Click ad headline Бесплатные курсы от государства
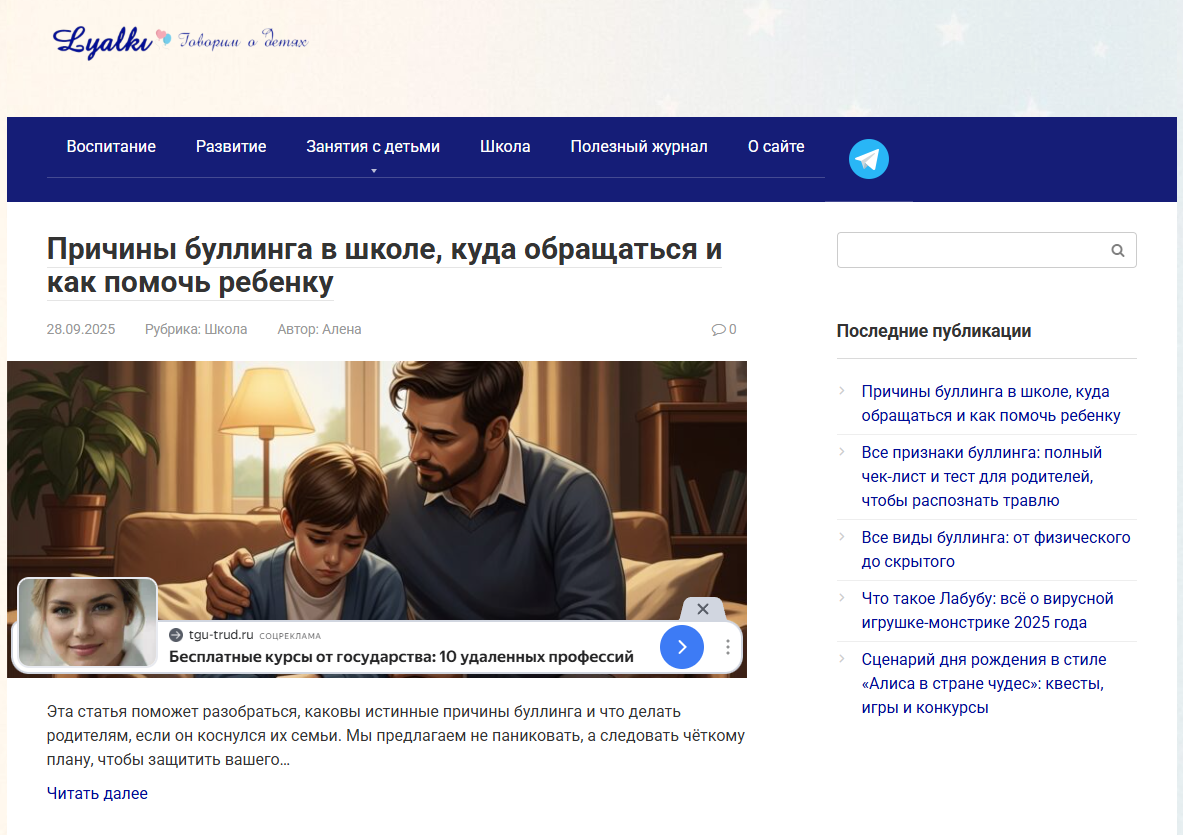This screenshot has width=1183, height=835. click(401, 657)
